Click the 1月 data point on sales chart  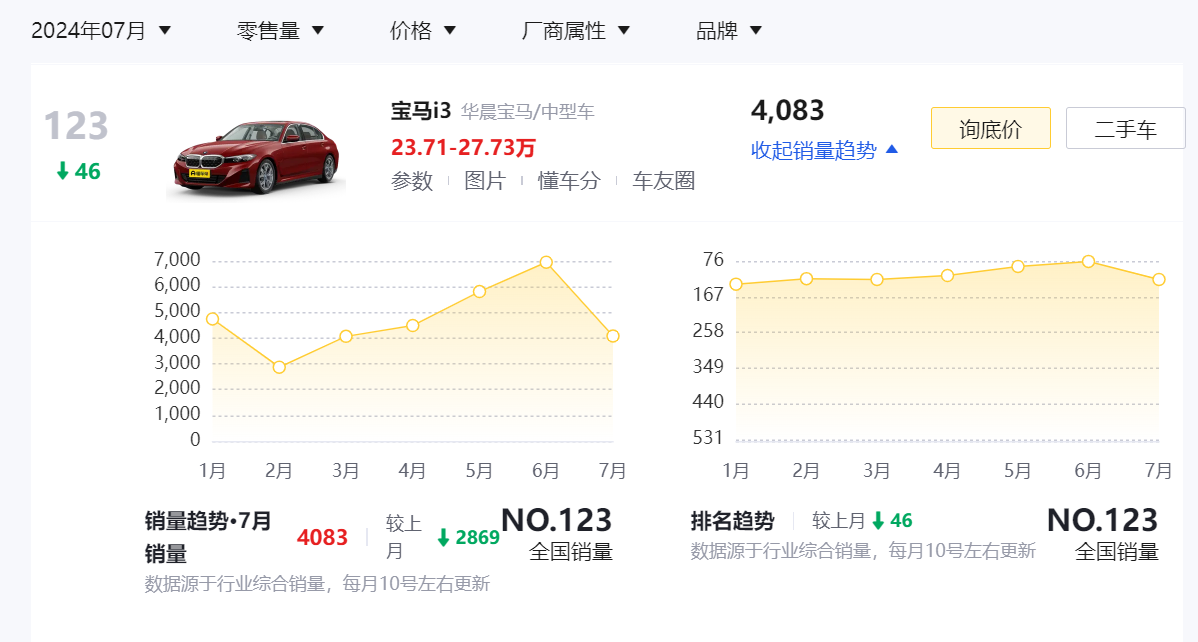pyautogui.click(x=212, y=319)
